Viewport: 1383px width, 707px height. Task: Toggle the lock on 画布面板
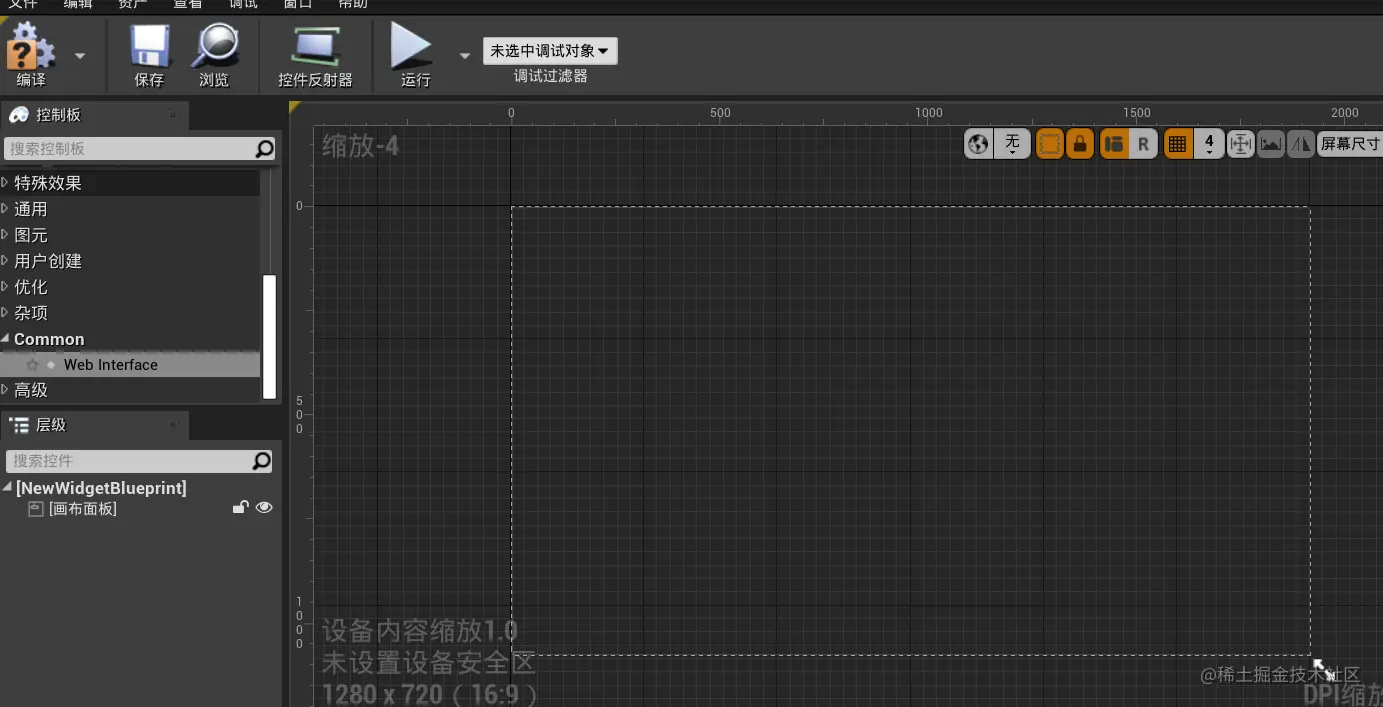coord(240,508)
